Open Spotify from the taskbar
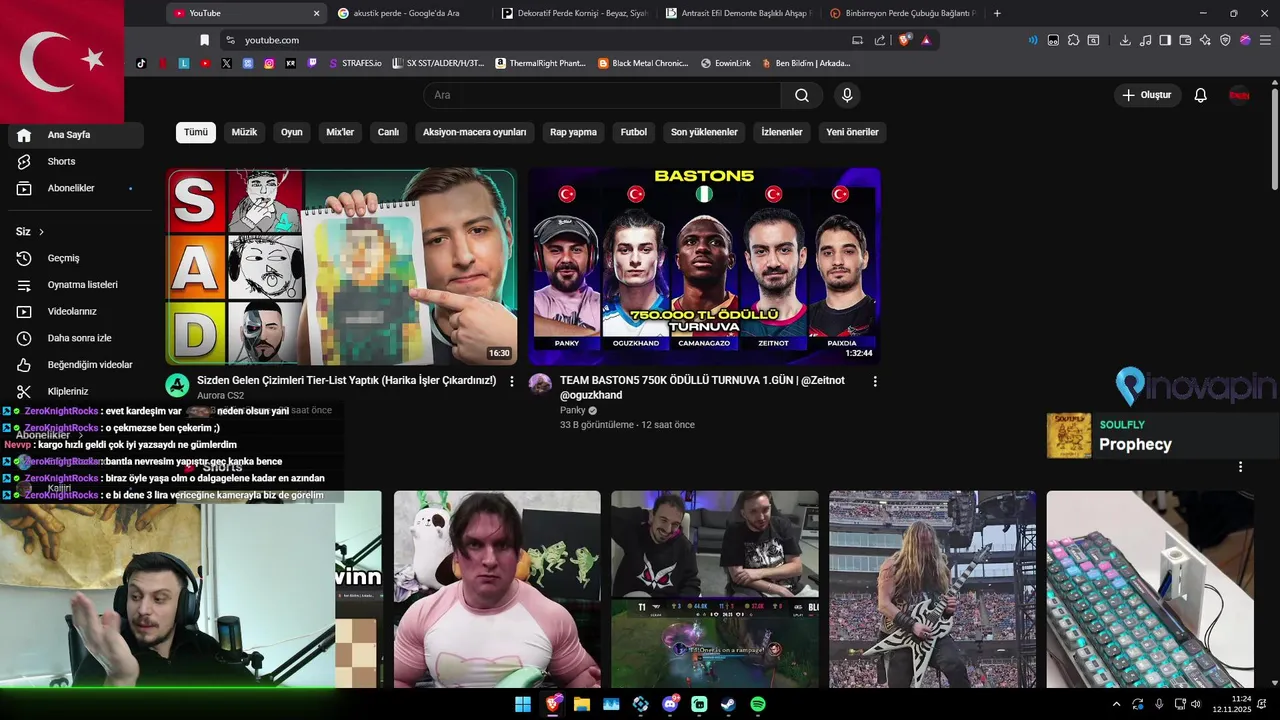The image size is (1280, 720). [x=758, y=704]
